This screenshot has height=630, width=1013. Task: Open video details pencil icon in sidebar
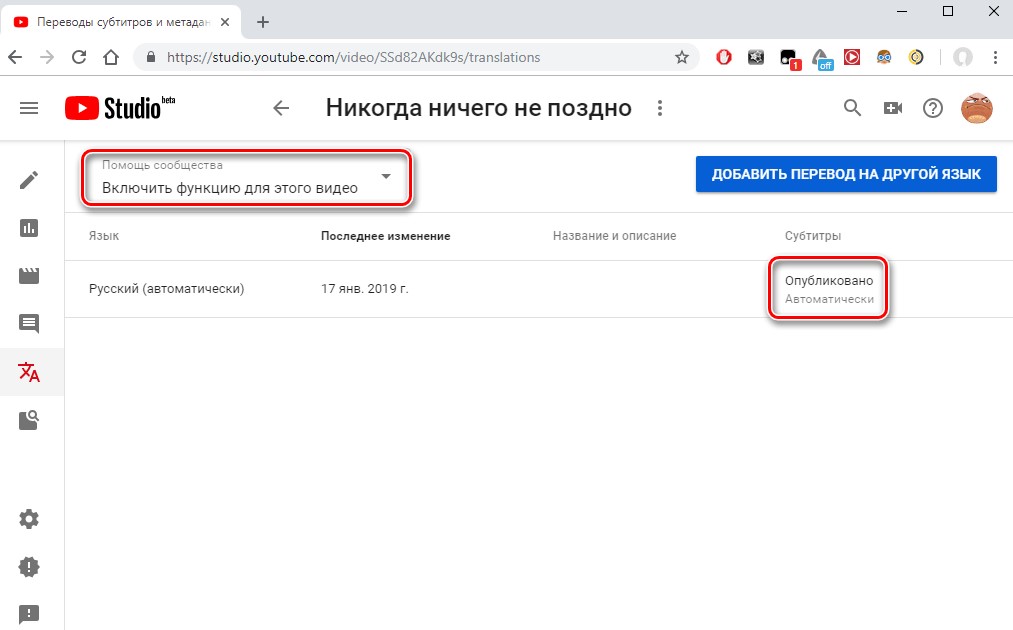30,180
